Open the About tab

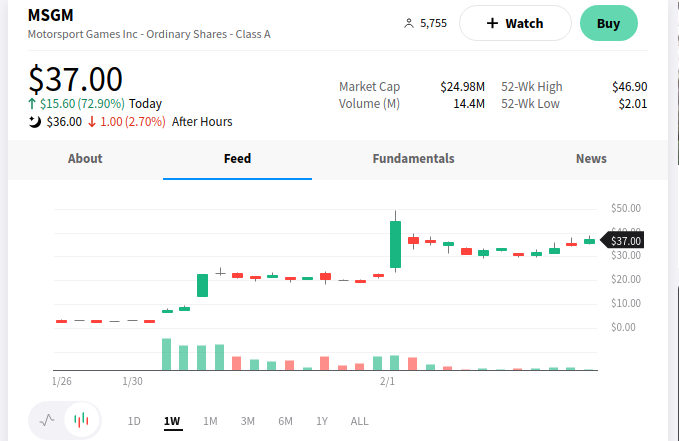[85, 159]
